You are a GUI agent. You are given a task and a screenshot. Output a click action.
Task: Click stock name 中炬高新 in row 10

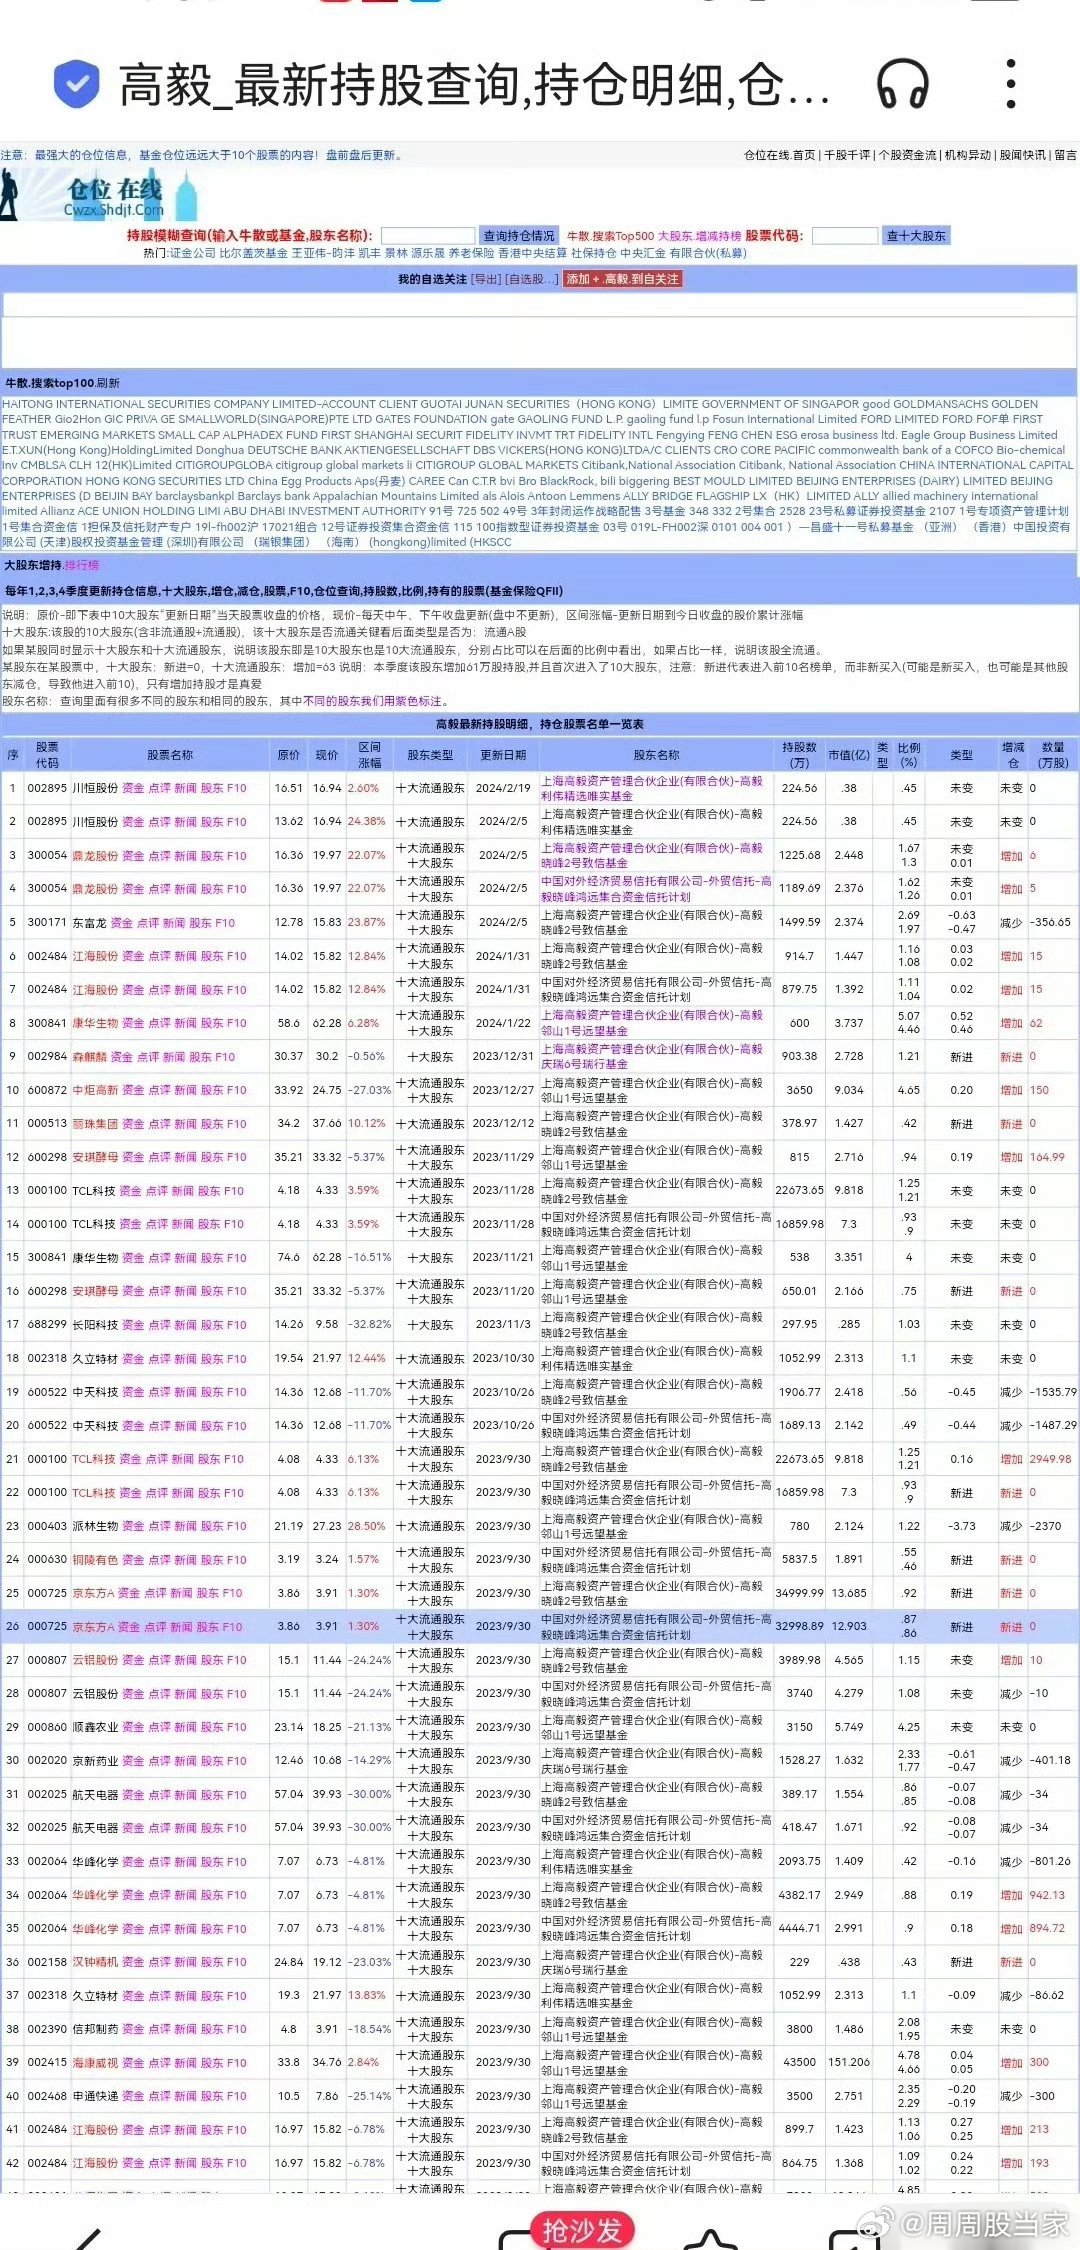[95, 1090]
